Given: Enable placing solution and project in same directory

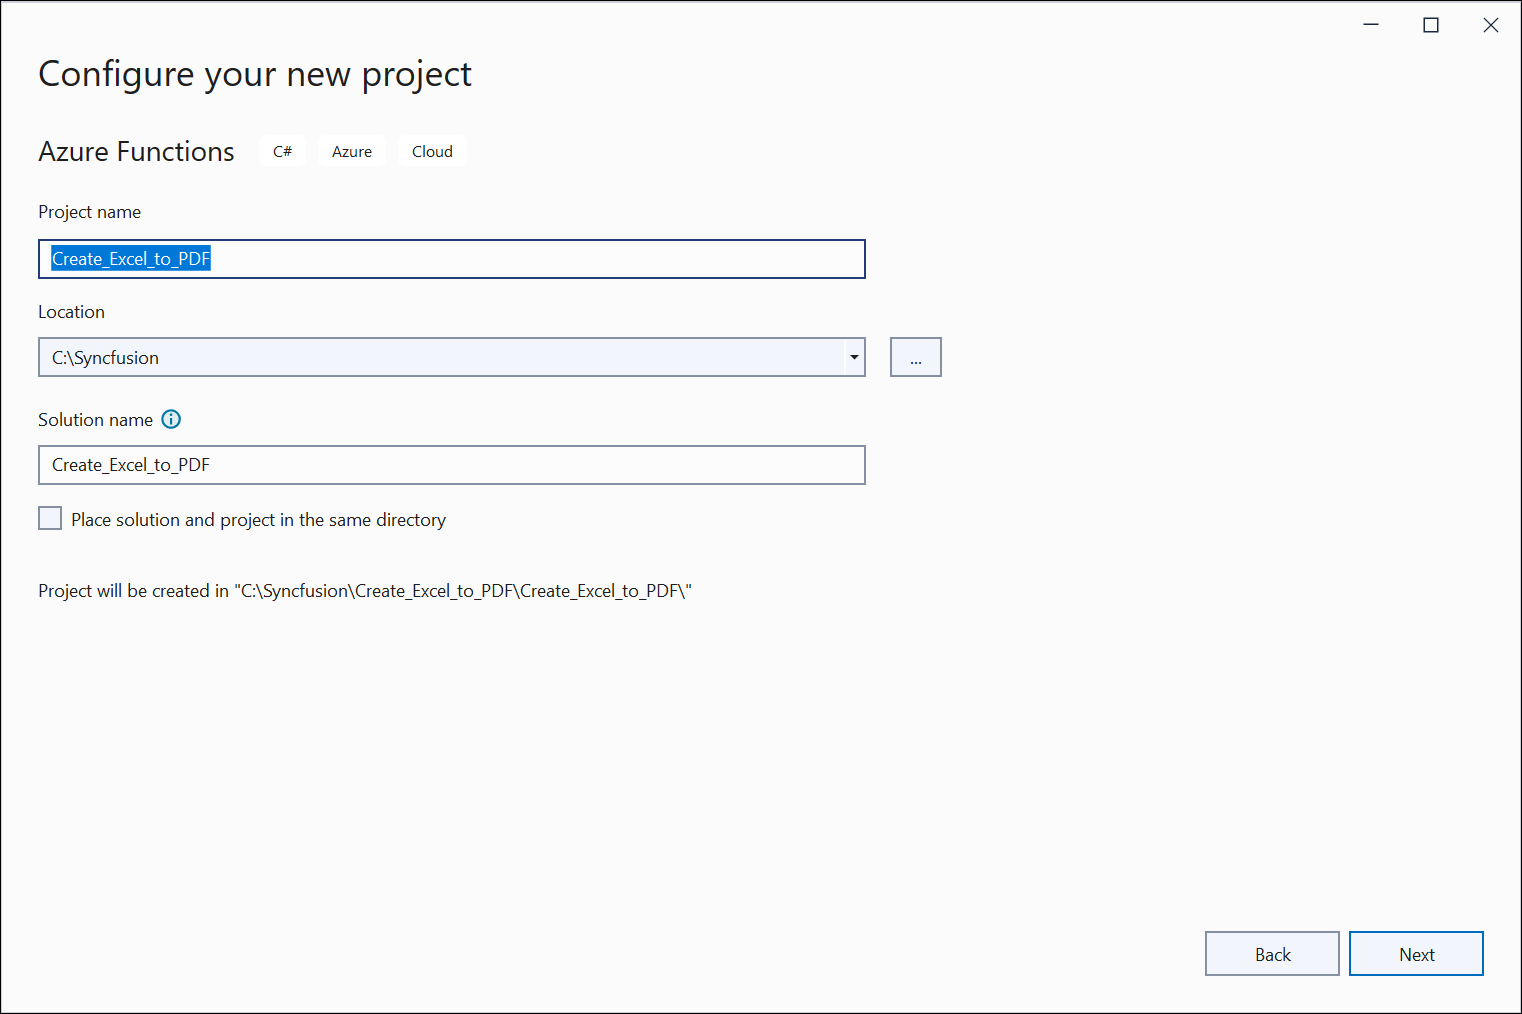Looking at the screenshot, I should pos(50,518).
